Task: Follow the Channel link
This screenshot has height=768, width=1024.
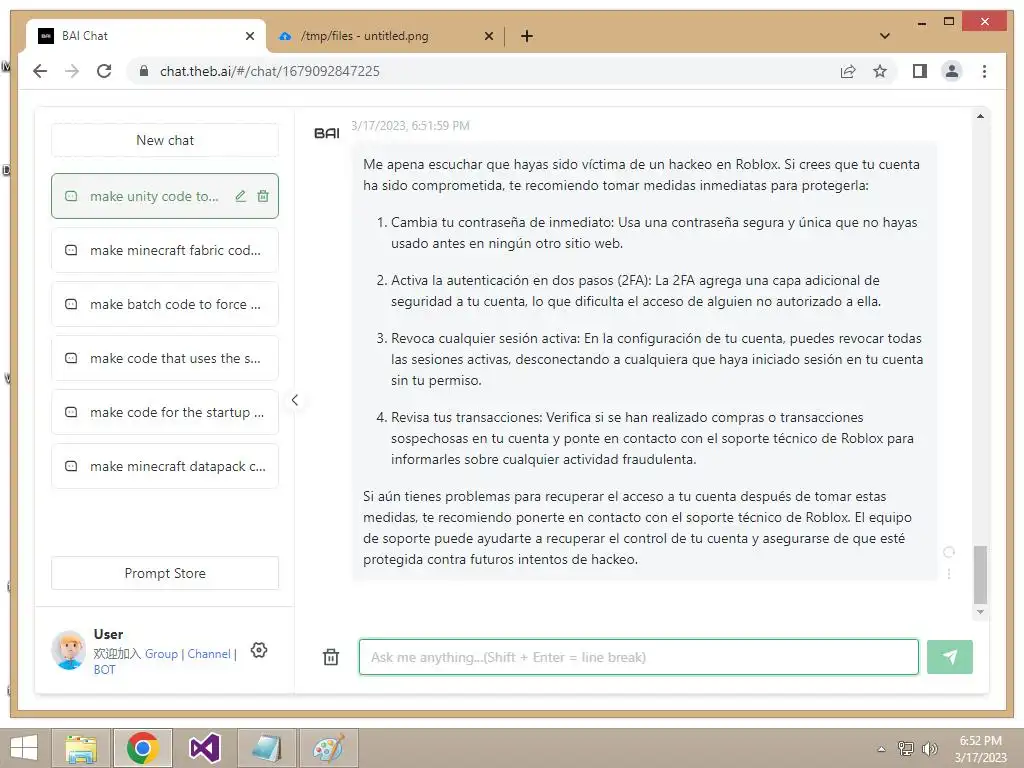Action: (209, 654)
